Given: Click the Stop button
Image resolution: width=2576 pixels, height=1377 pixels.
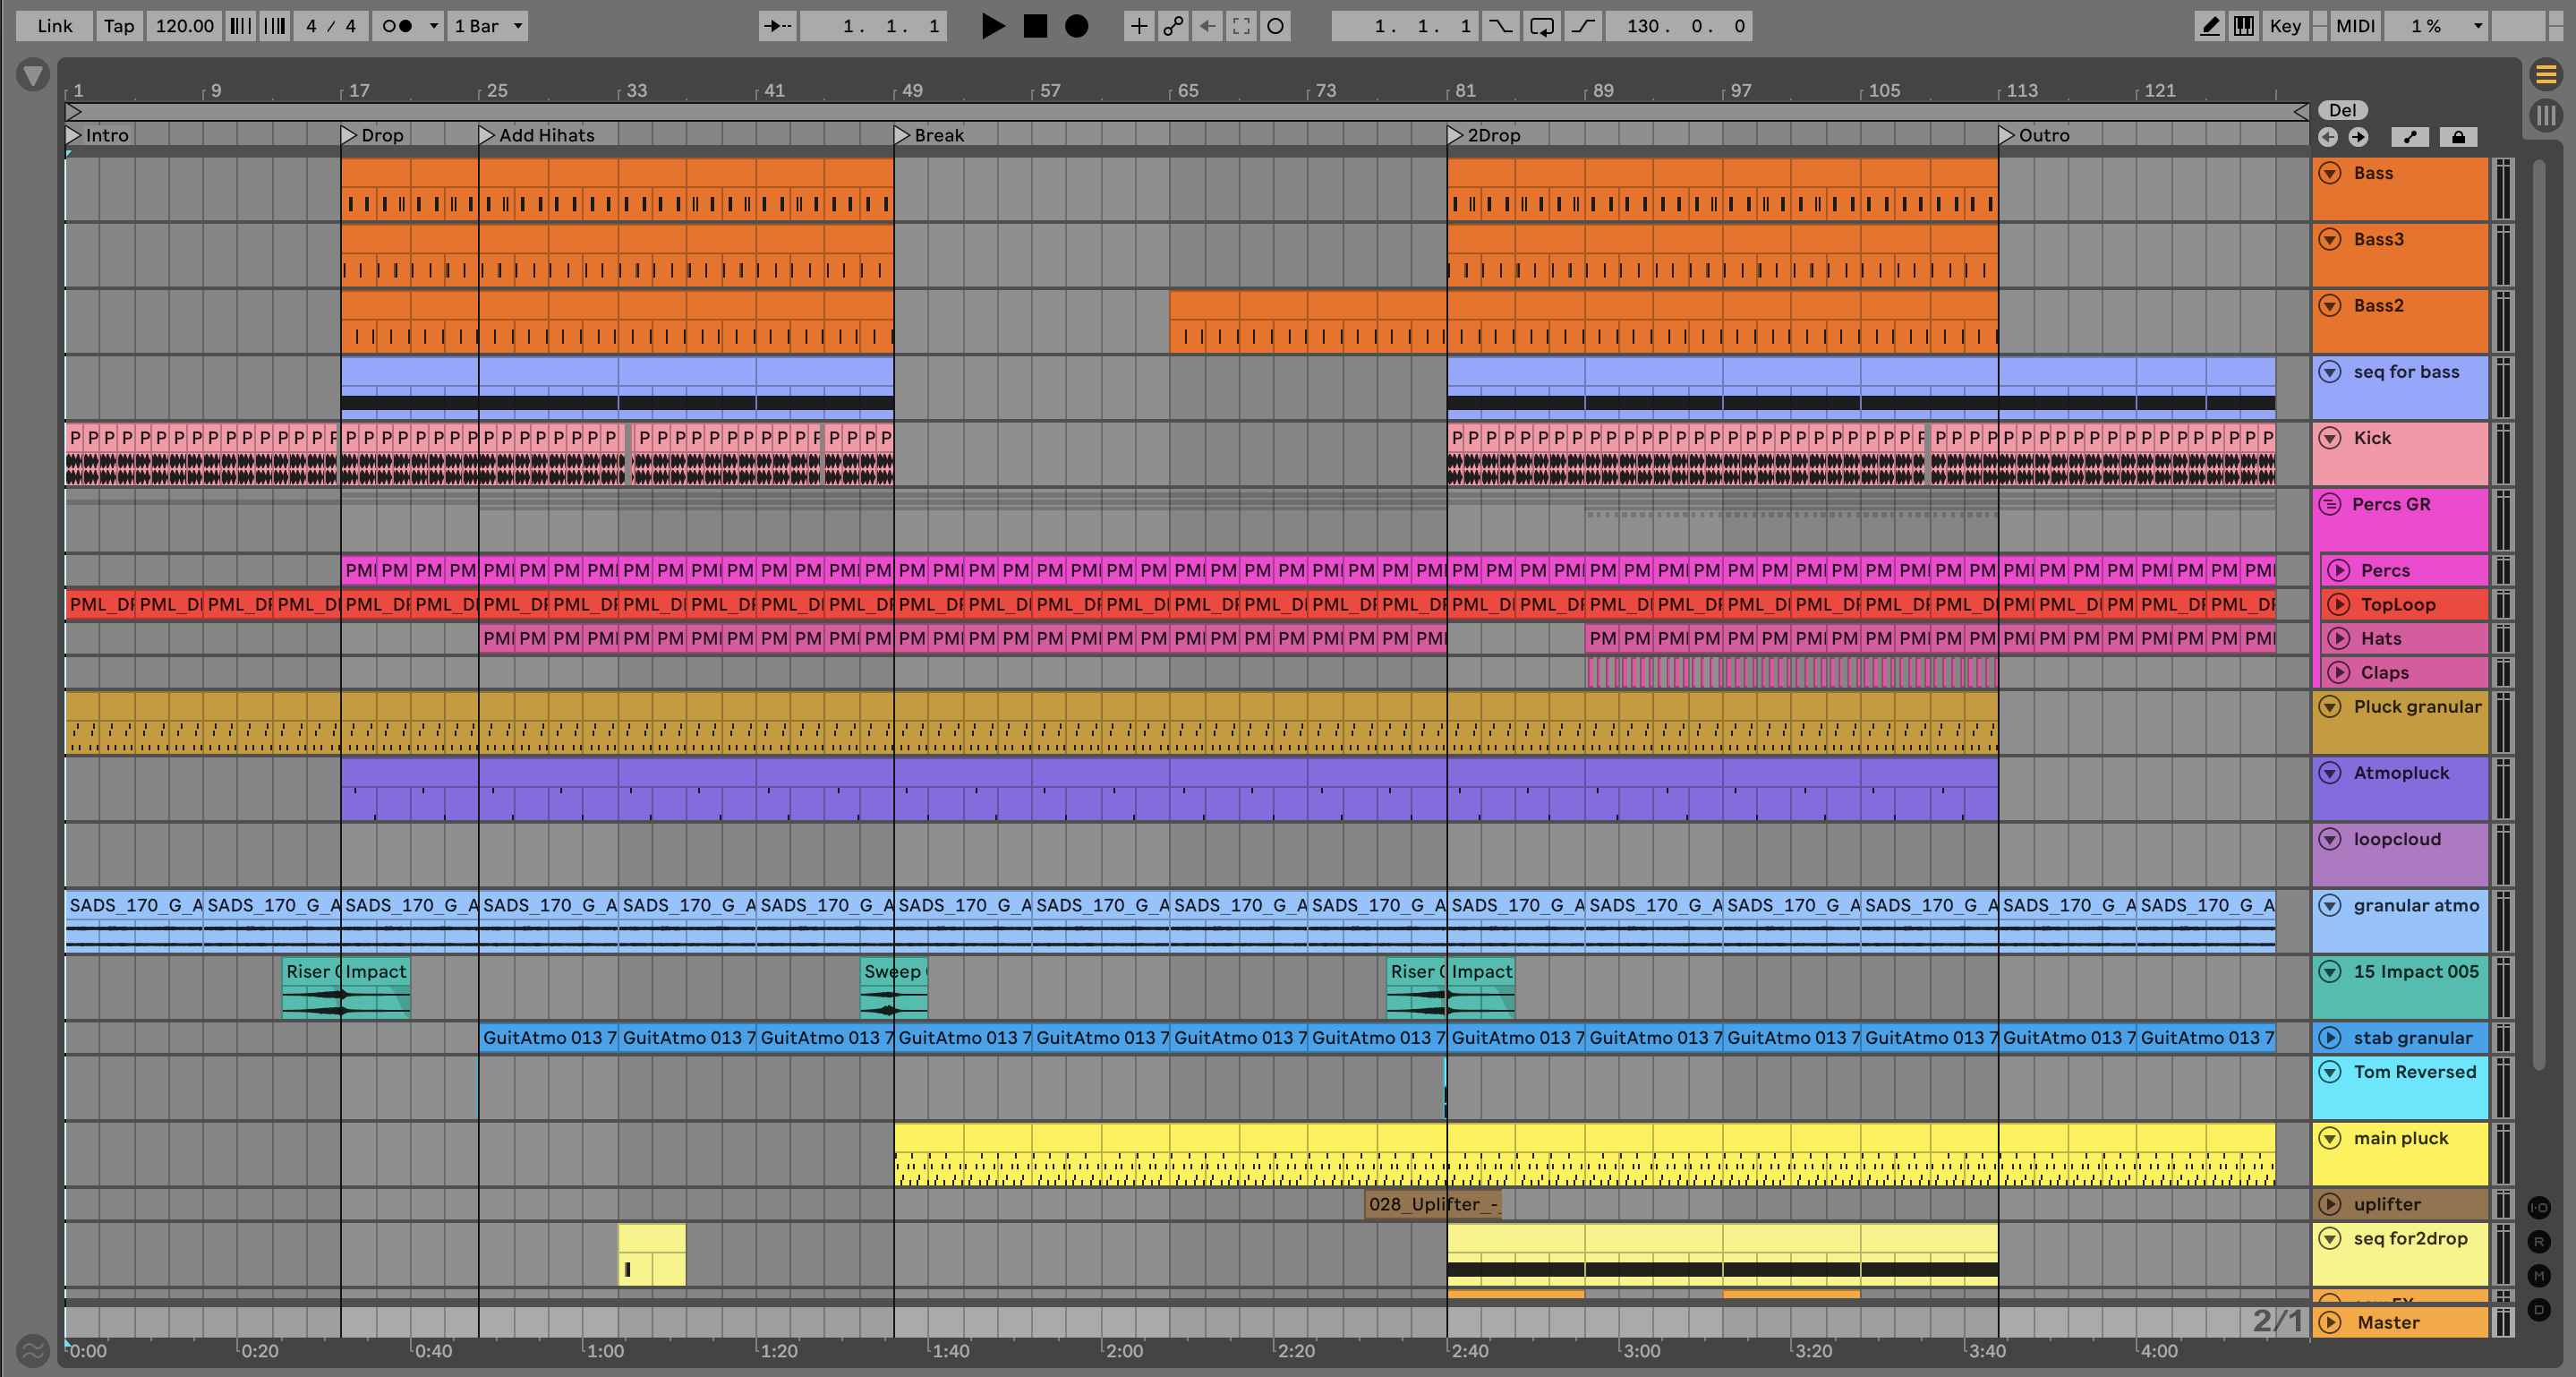Looking at the screenshot, I should tap(1035, 26).
